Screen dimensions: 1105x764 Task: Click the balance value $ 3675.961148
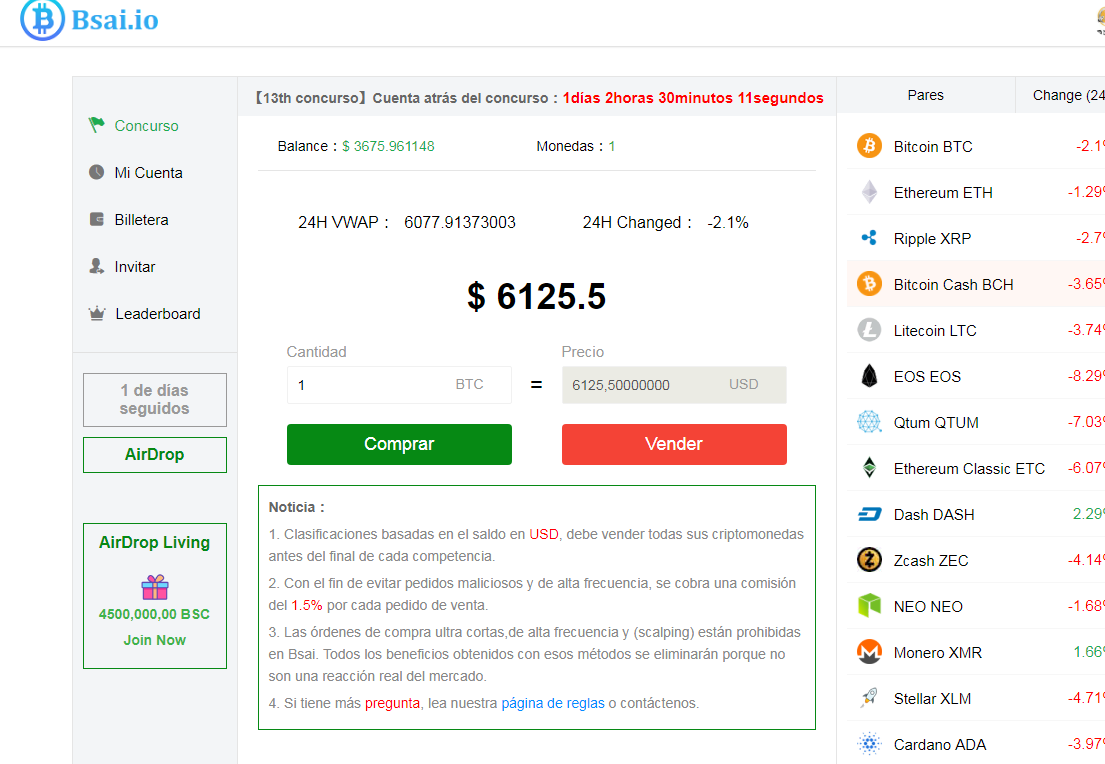(388, 146)
